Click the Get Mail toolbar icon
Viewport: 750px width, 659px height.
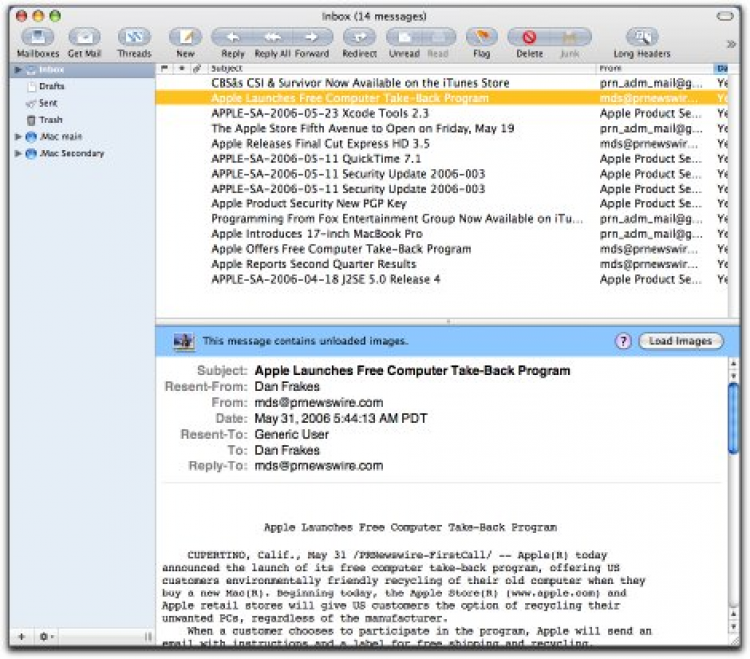click(x=85, y=37)
